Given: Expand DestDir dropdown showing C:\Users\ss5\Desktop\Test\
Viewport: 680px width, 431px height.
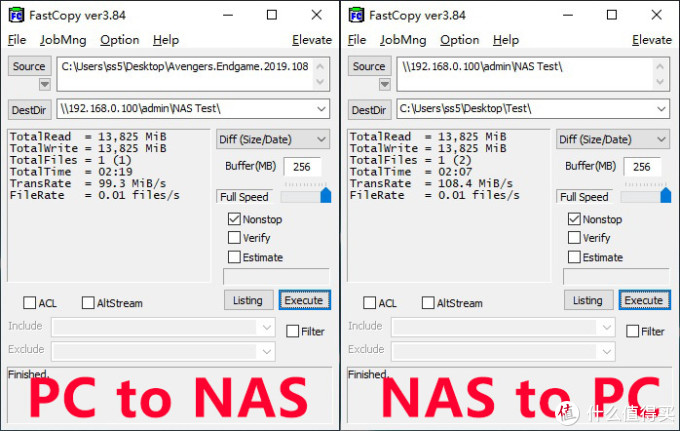Looking at the screenshot, I should point(661,109).
